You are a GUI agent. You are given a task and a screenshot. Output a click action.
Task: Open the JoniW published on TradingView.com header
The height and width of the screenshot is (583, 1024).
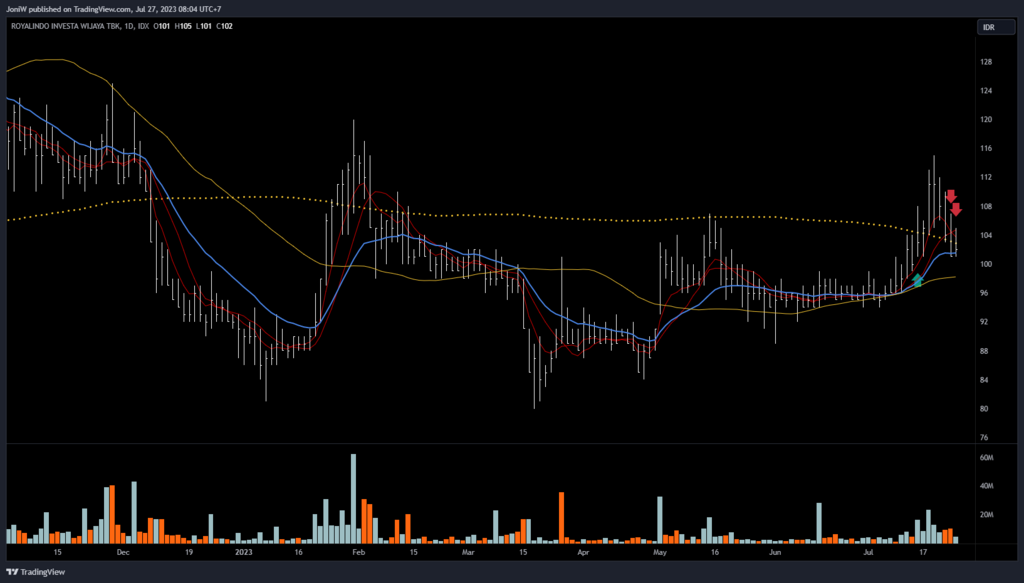111,8
